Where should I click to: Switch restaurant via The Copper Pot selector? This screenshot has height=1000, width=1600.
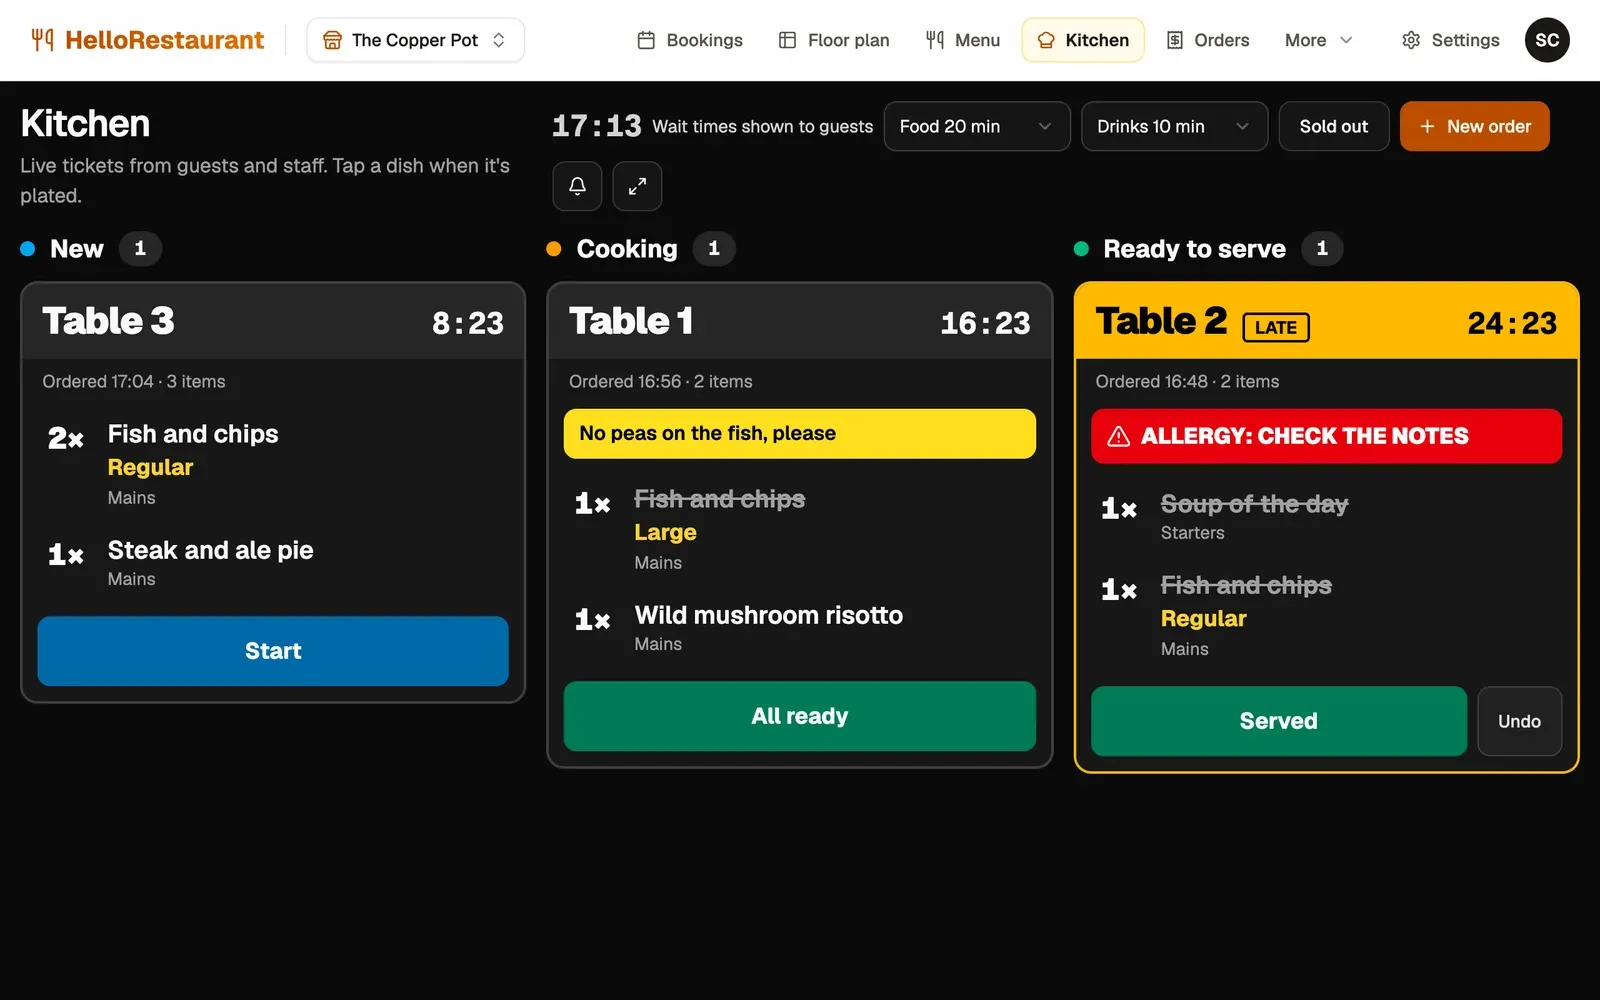(x=415, y=40)
